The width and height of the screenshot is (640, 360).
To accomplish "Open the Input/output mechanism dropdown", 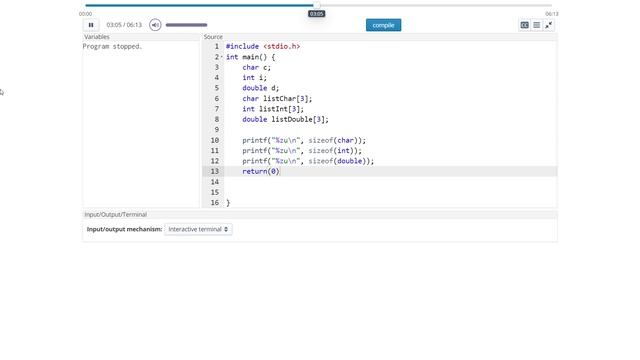I will tap(198, 229).
